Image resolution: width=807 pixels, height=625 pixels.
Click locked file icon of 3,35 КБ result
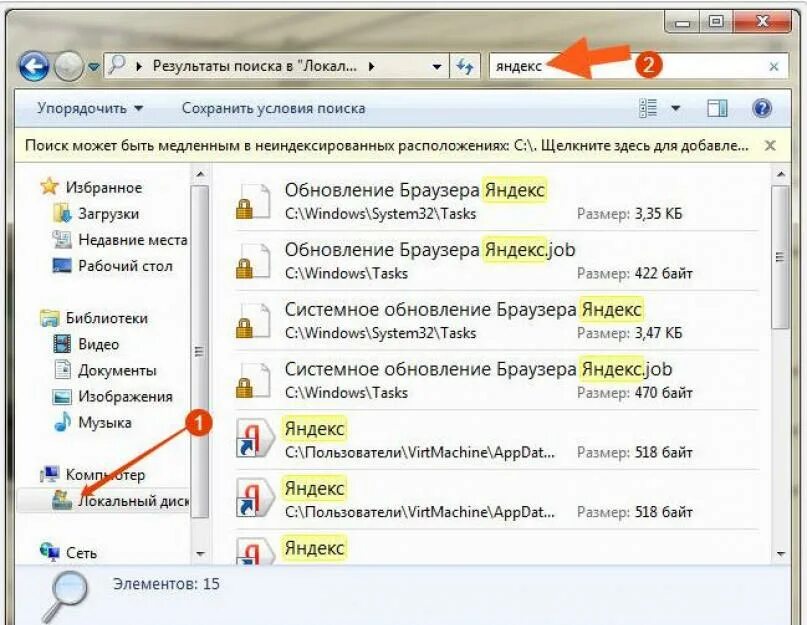click(x=253, y=202)
